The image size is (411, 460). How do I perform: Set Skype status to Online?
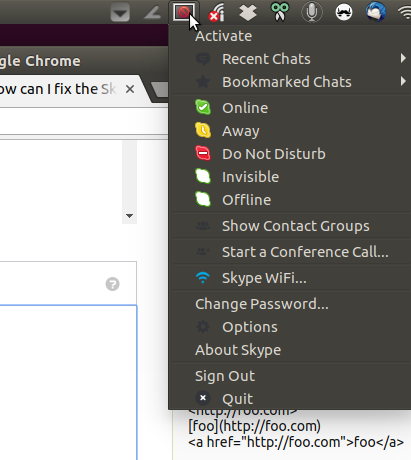(290, 108)
